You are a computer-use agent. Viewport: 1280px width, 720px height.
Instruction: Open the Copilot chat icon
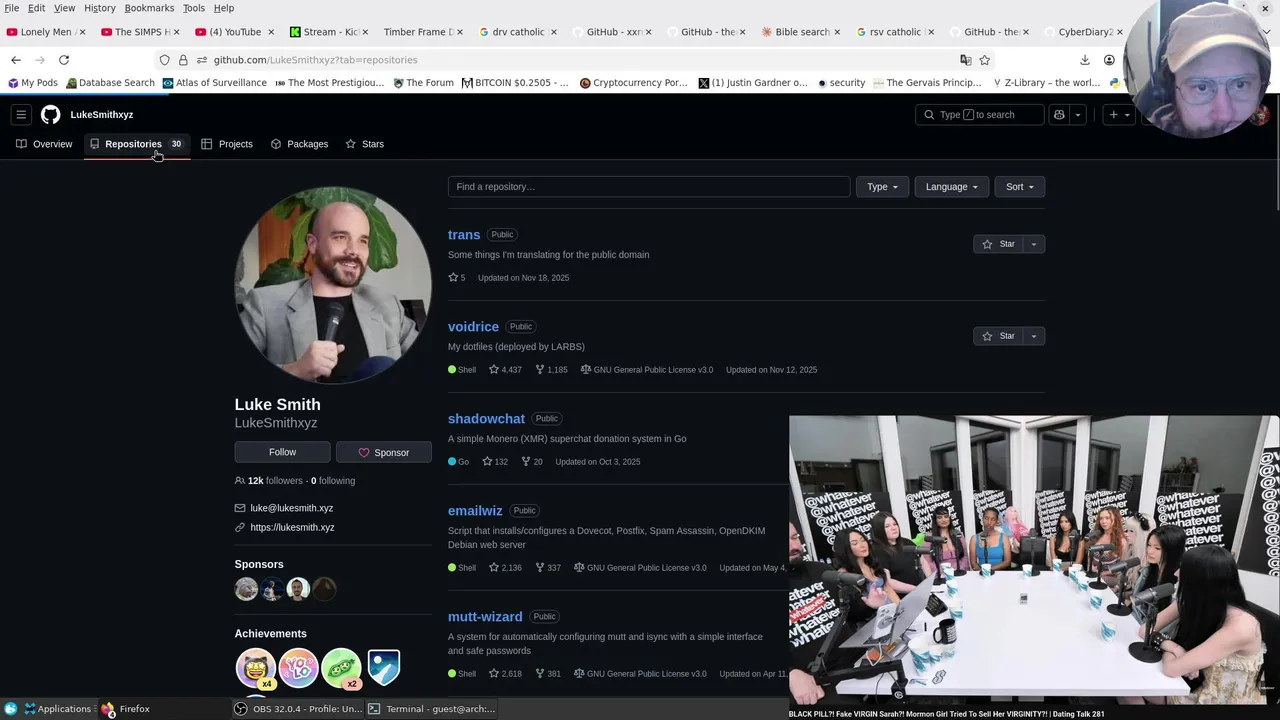tap(1059, 115)
